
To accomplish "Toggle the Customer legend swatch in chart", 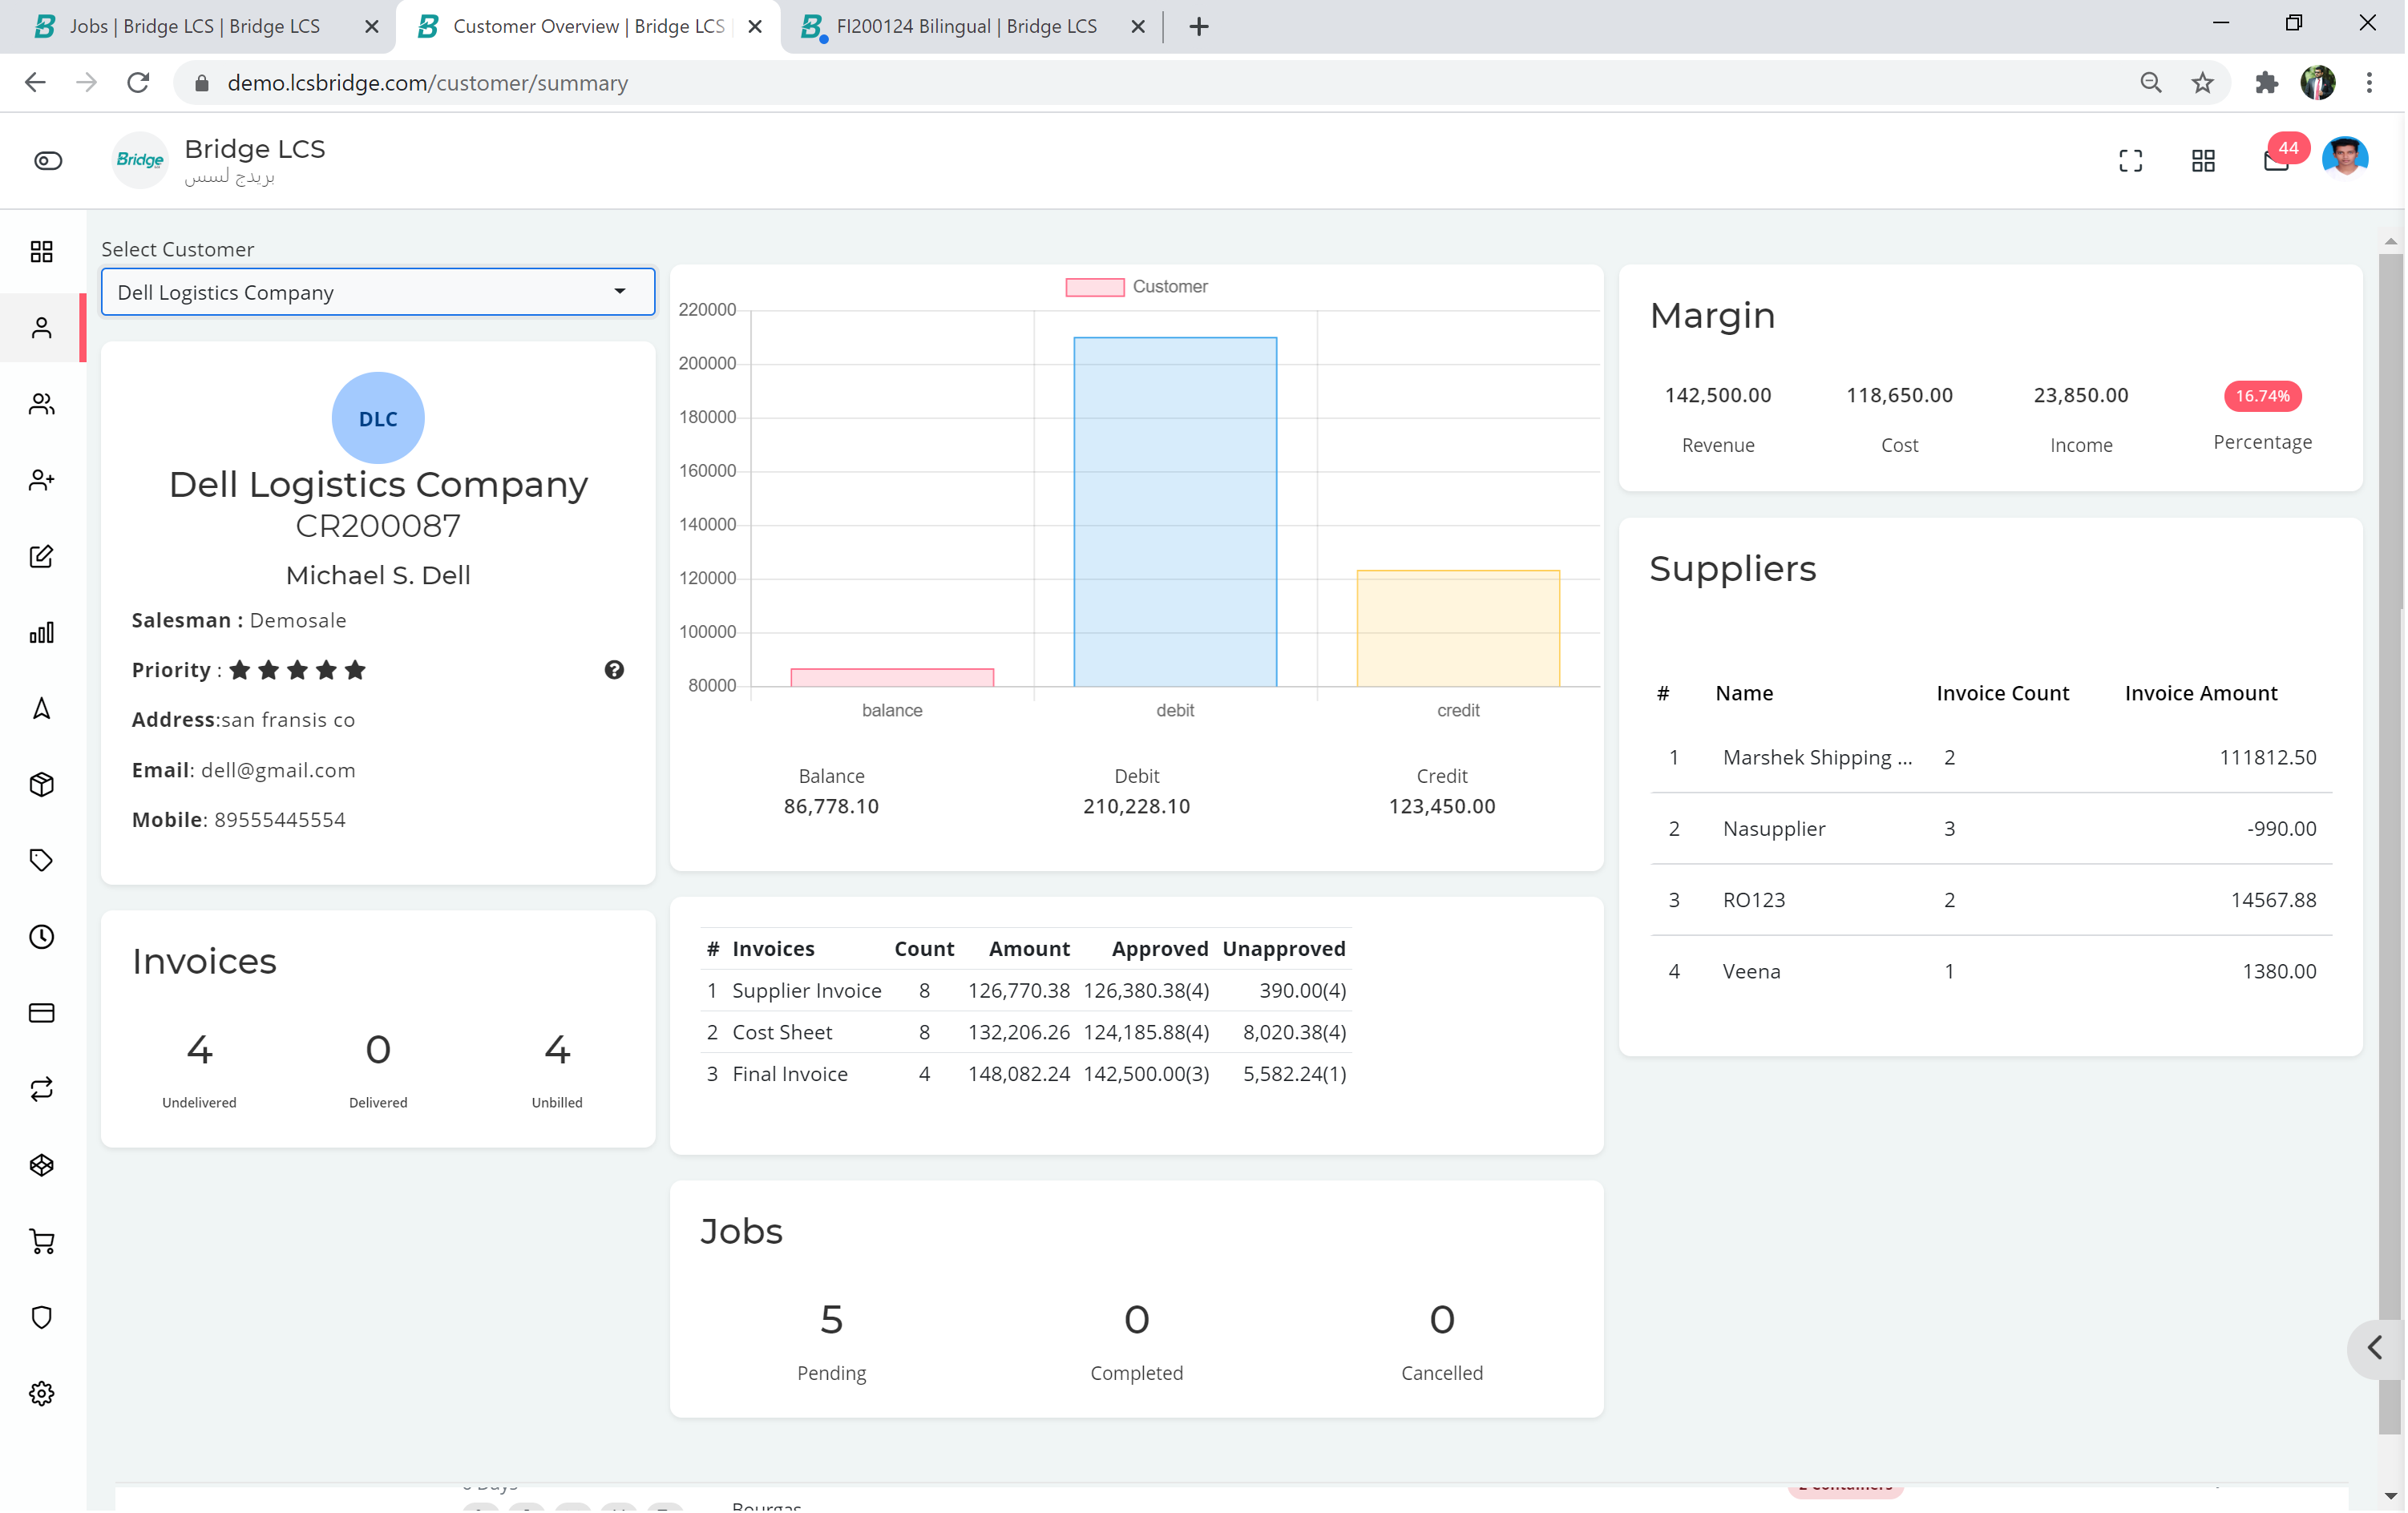I will 1095,287.
